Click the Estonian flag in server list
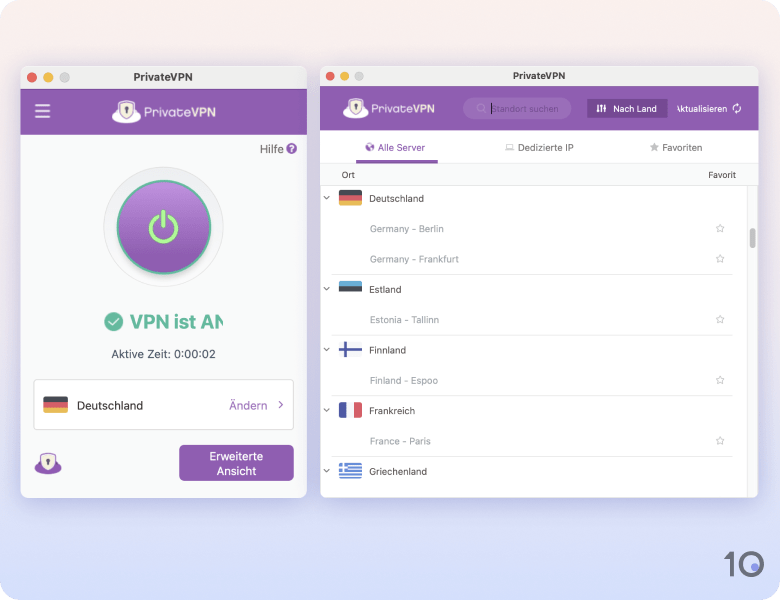The height and width of the screenshot is (600, 780). (350, 287)
